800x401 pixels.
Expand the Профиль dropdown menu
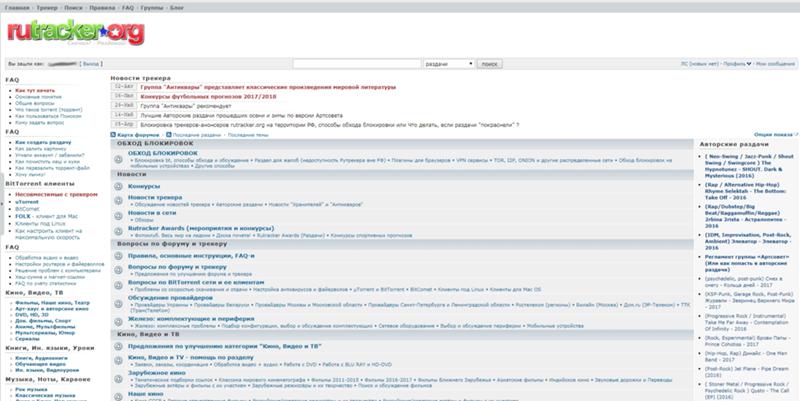(x=737, y=64)
